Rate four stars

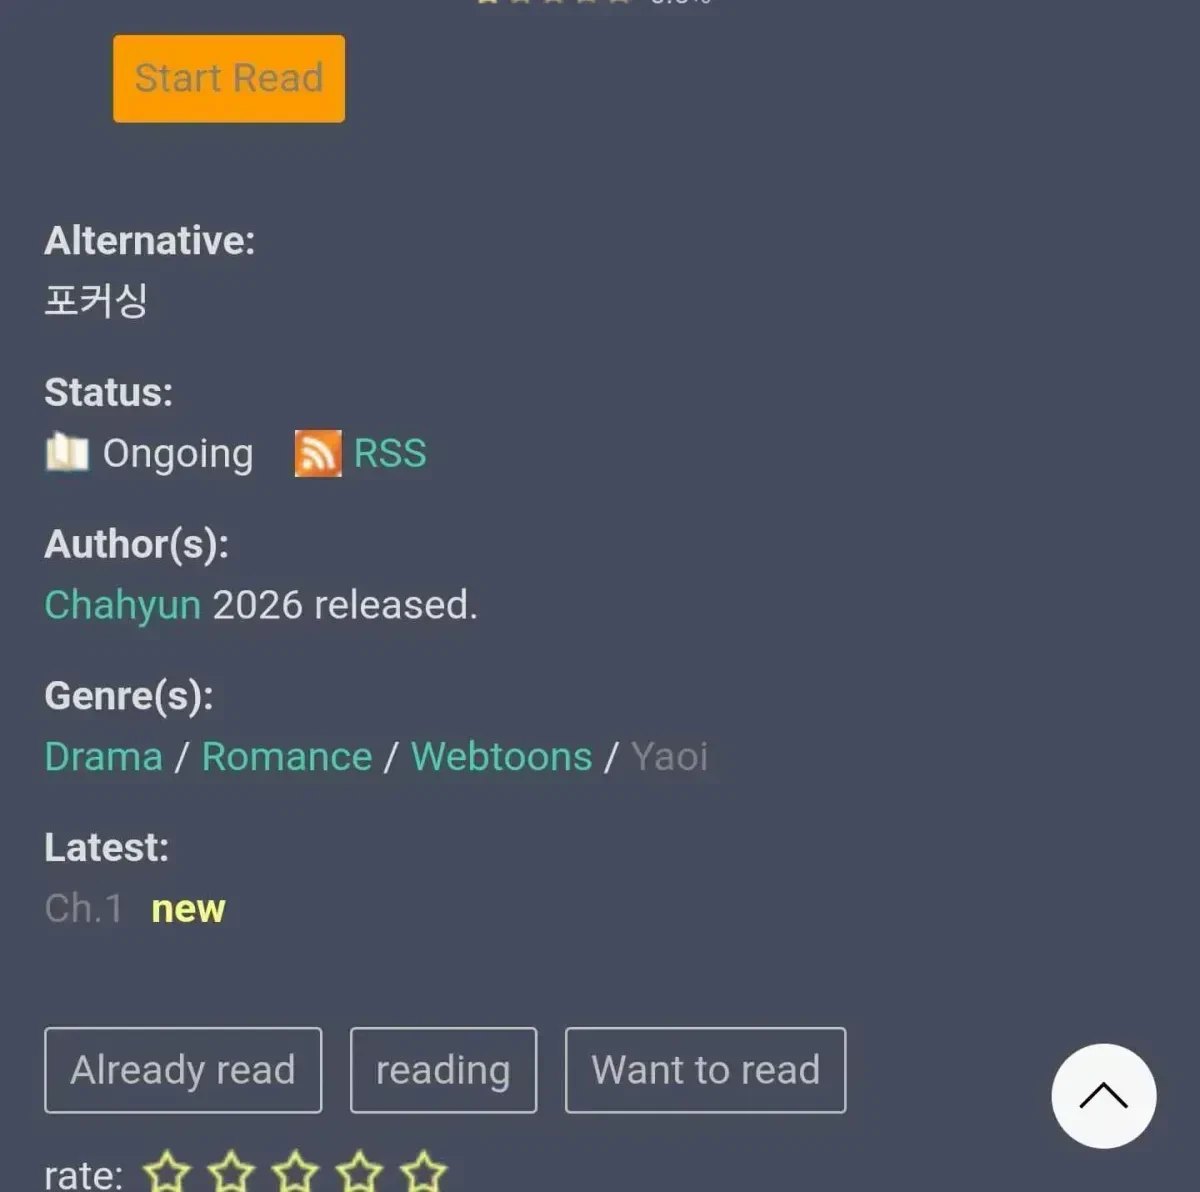coord(359,1172)
